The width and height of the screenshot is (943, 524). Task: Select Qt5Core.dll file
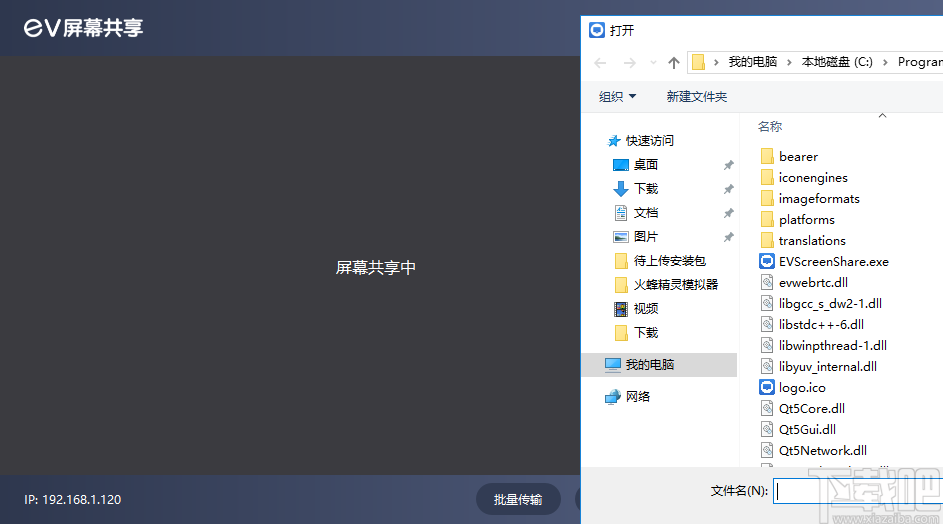811,409
